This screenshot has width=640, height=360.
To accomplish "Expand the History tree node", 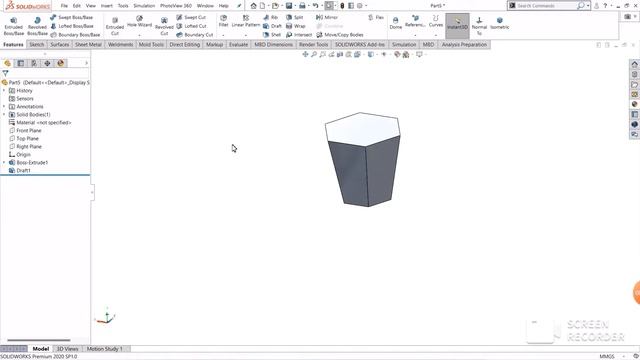I will click(4, 91).
